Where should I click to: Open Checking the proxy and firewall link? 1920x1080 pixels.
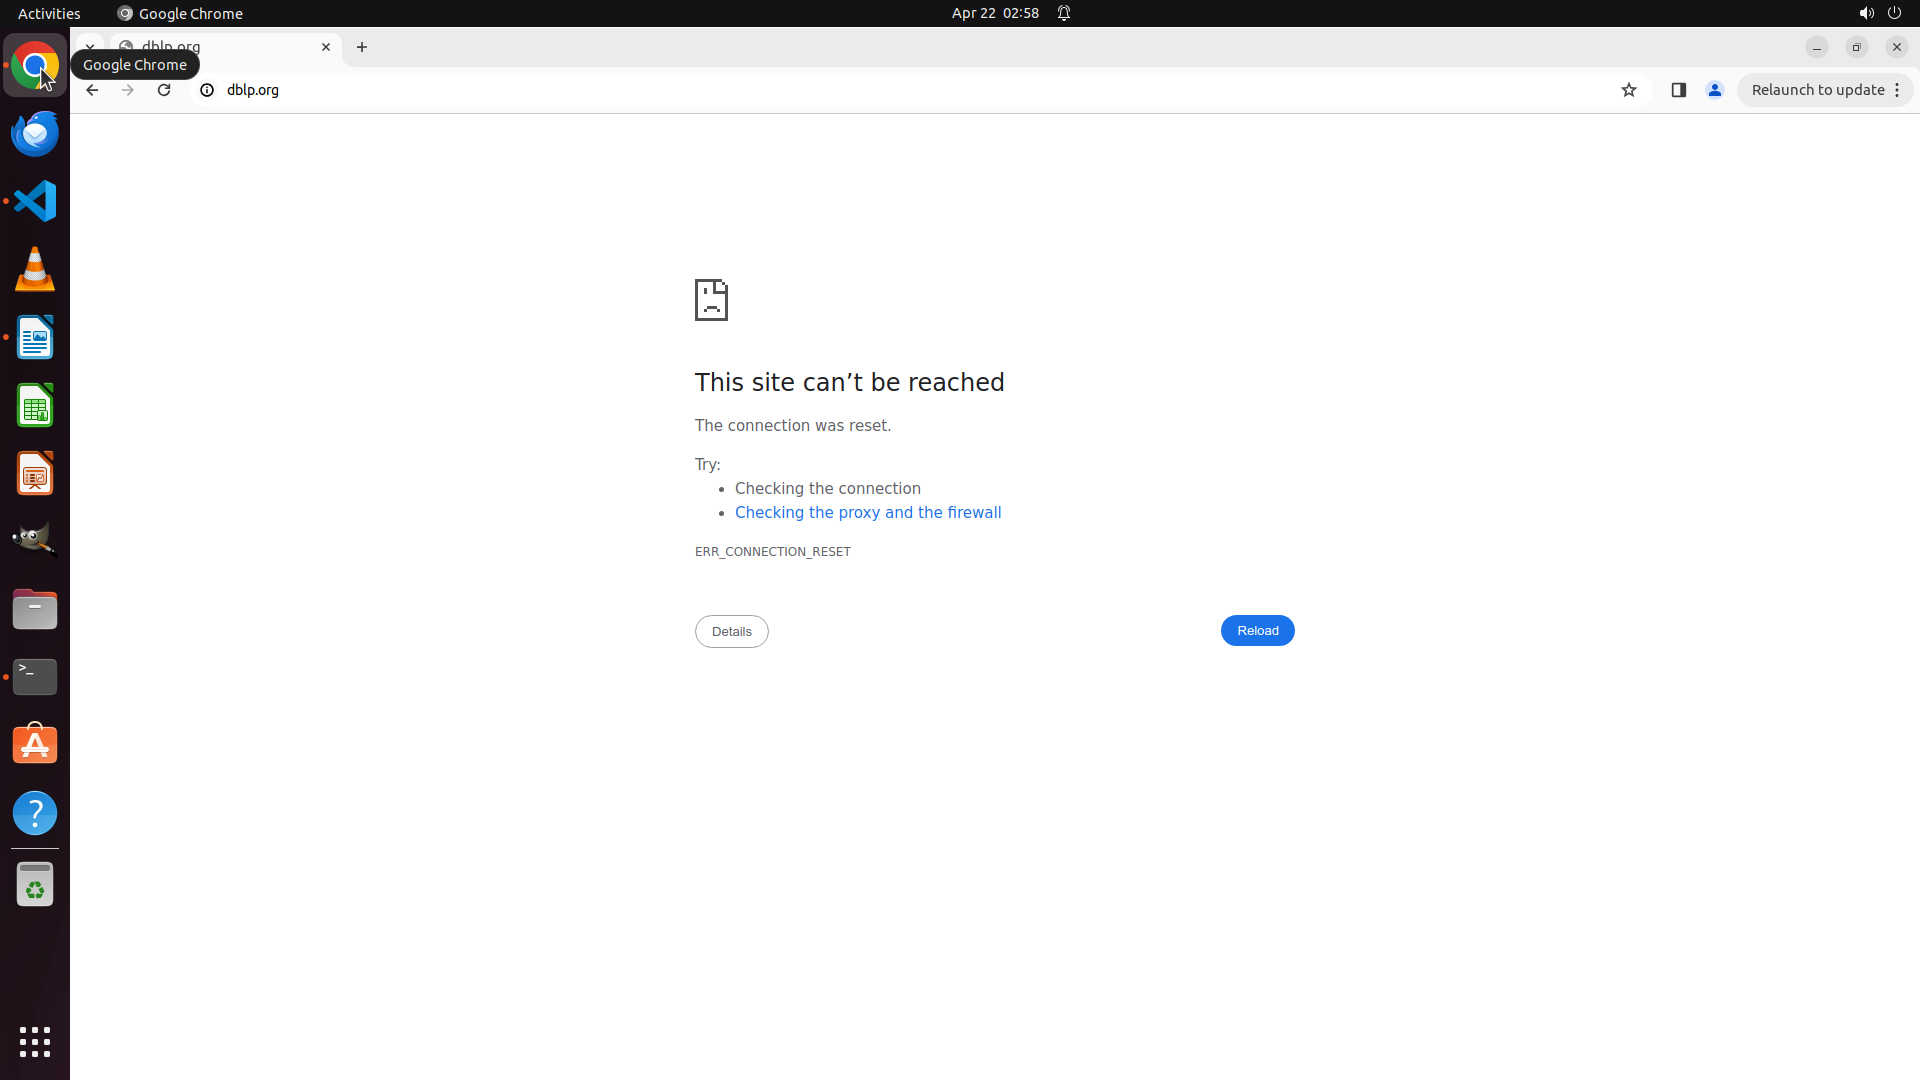[867, 512]
